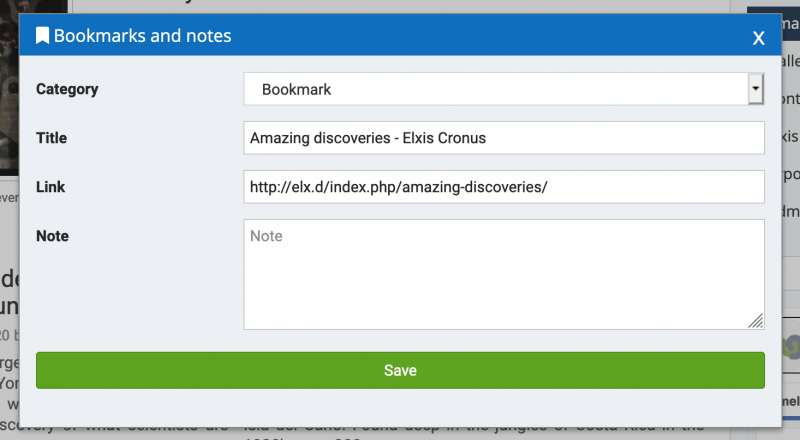
Task: Close the Bookmarks and notes dialog
Action: pyautogui.click(x=758, y=37)
